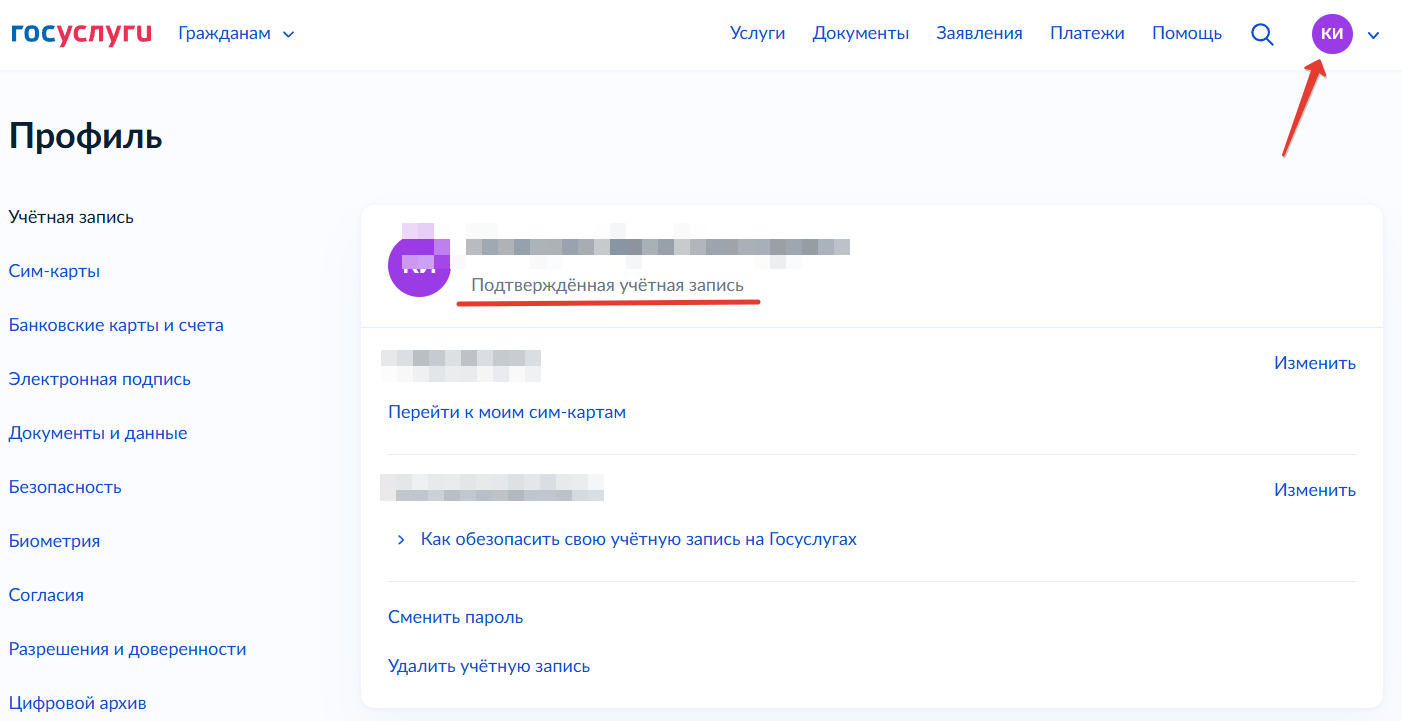Open the Безопасность section
Image resolution: width=1402 pixels, height=721 pixels.
[x=64, y=486]
